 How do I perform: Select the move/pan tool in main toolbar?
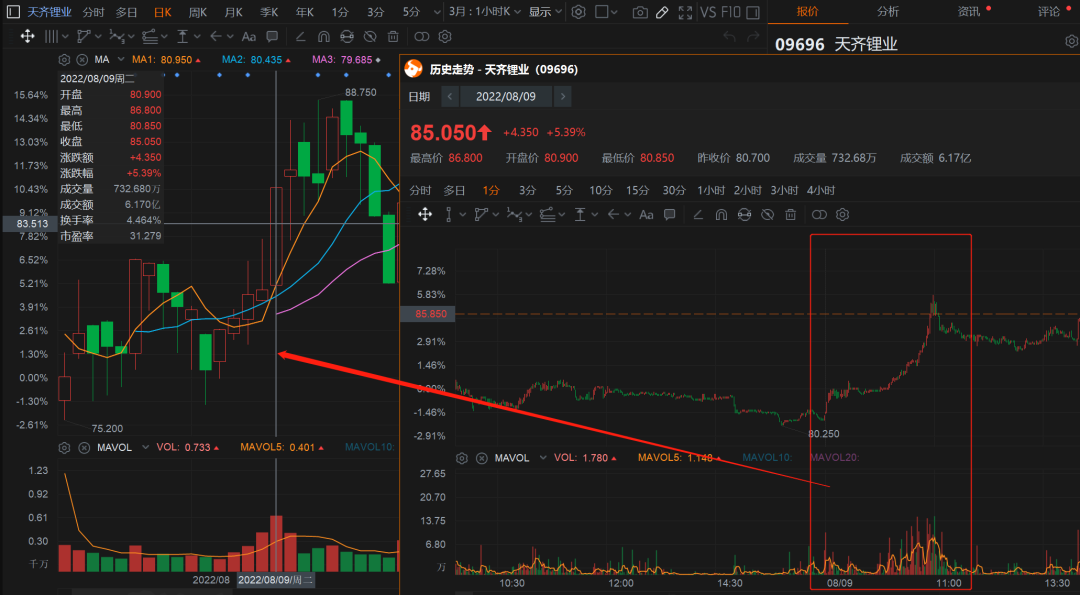28,36
